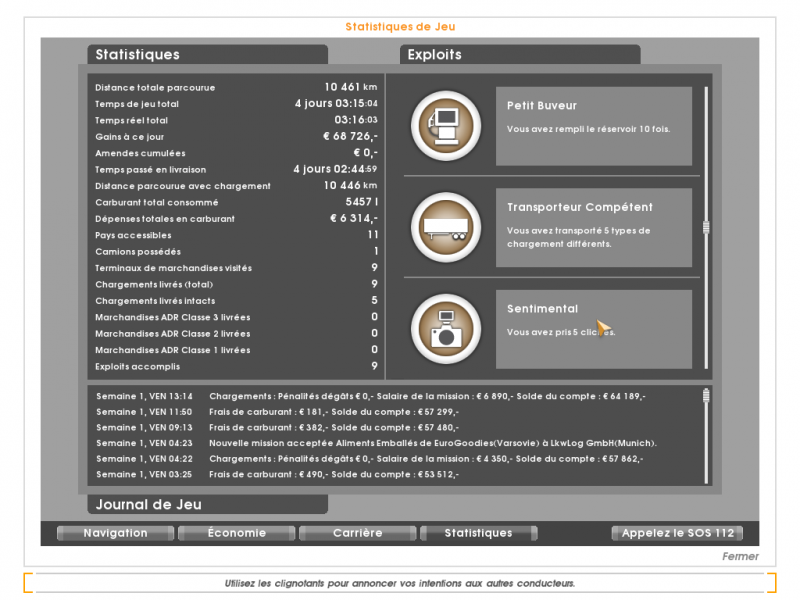The height and width of the screenshot is (600, 800).
Task: Click the Journal de Jeu header
Action: (208, 505)
